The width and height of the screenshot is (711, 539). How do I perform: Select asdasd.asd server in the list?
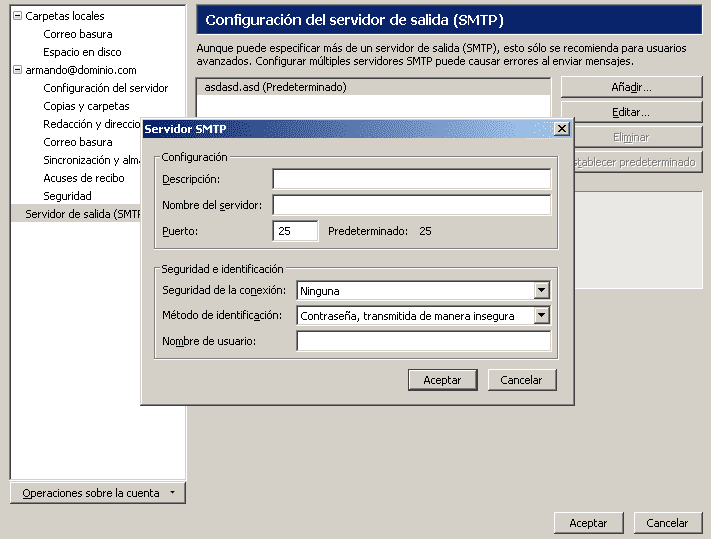[275, 88]
